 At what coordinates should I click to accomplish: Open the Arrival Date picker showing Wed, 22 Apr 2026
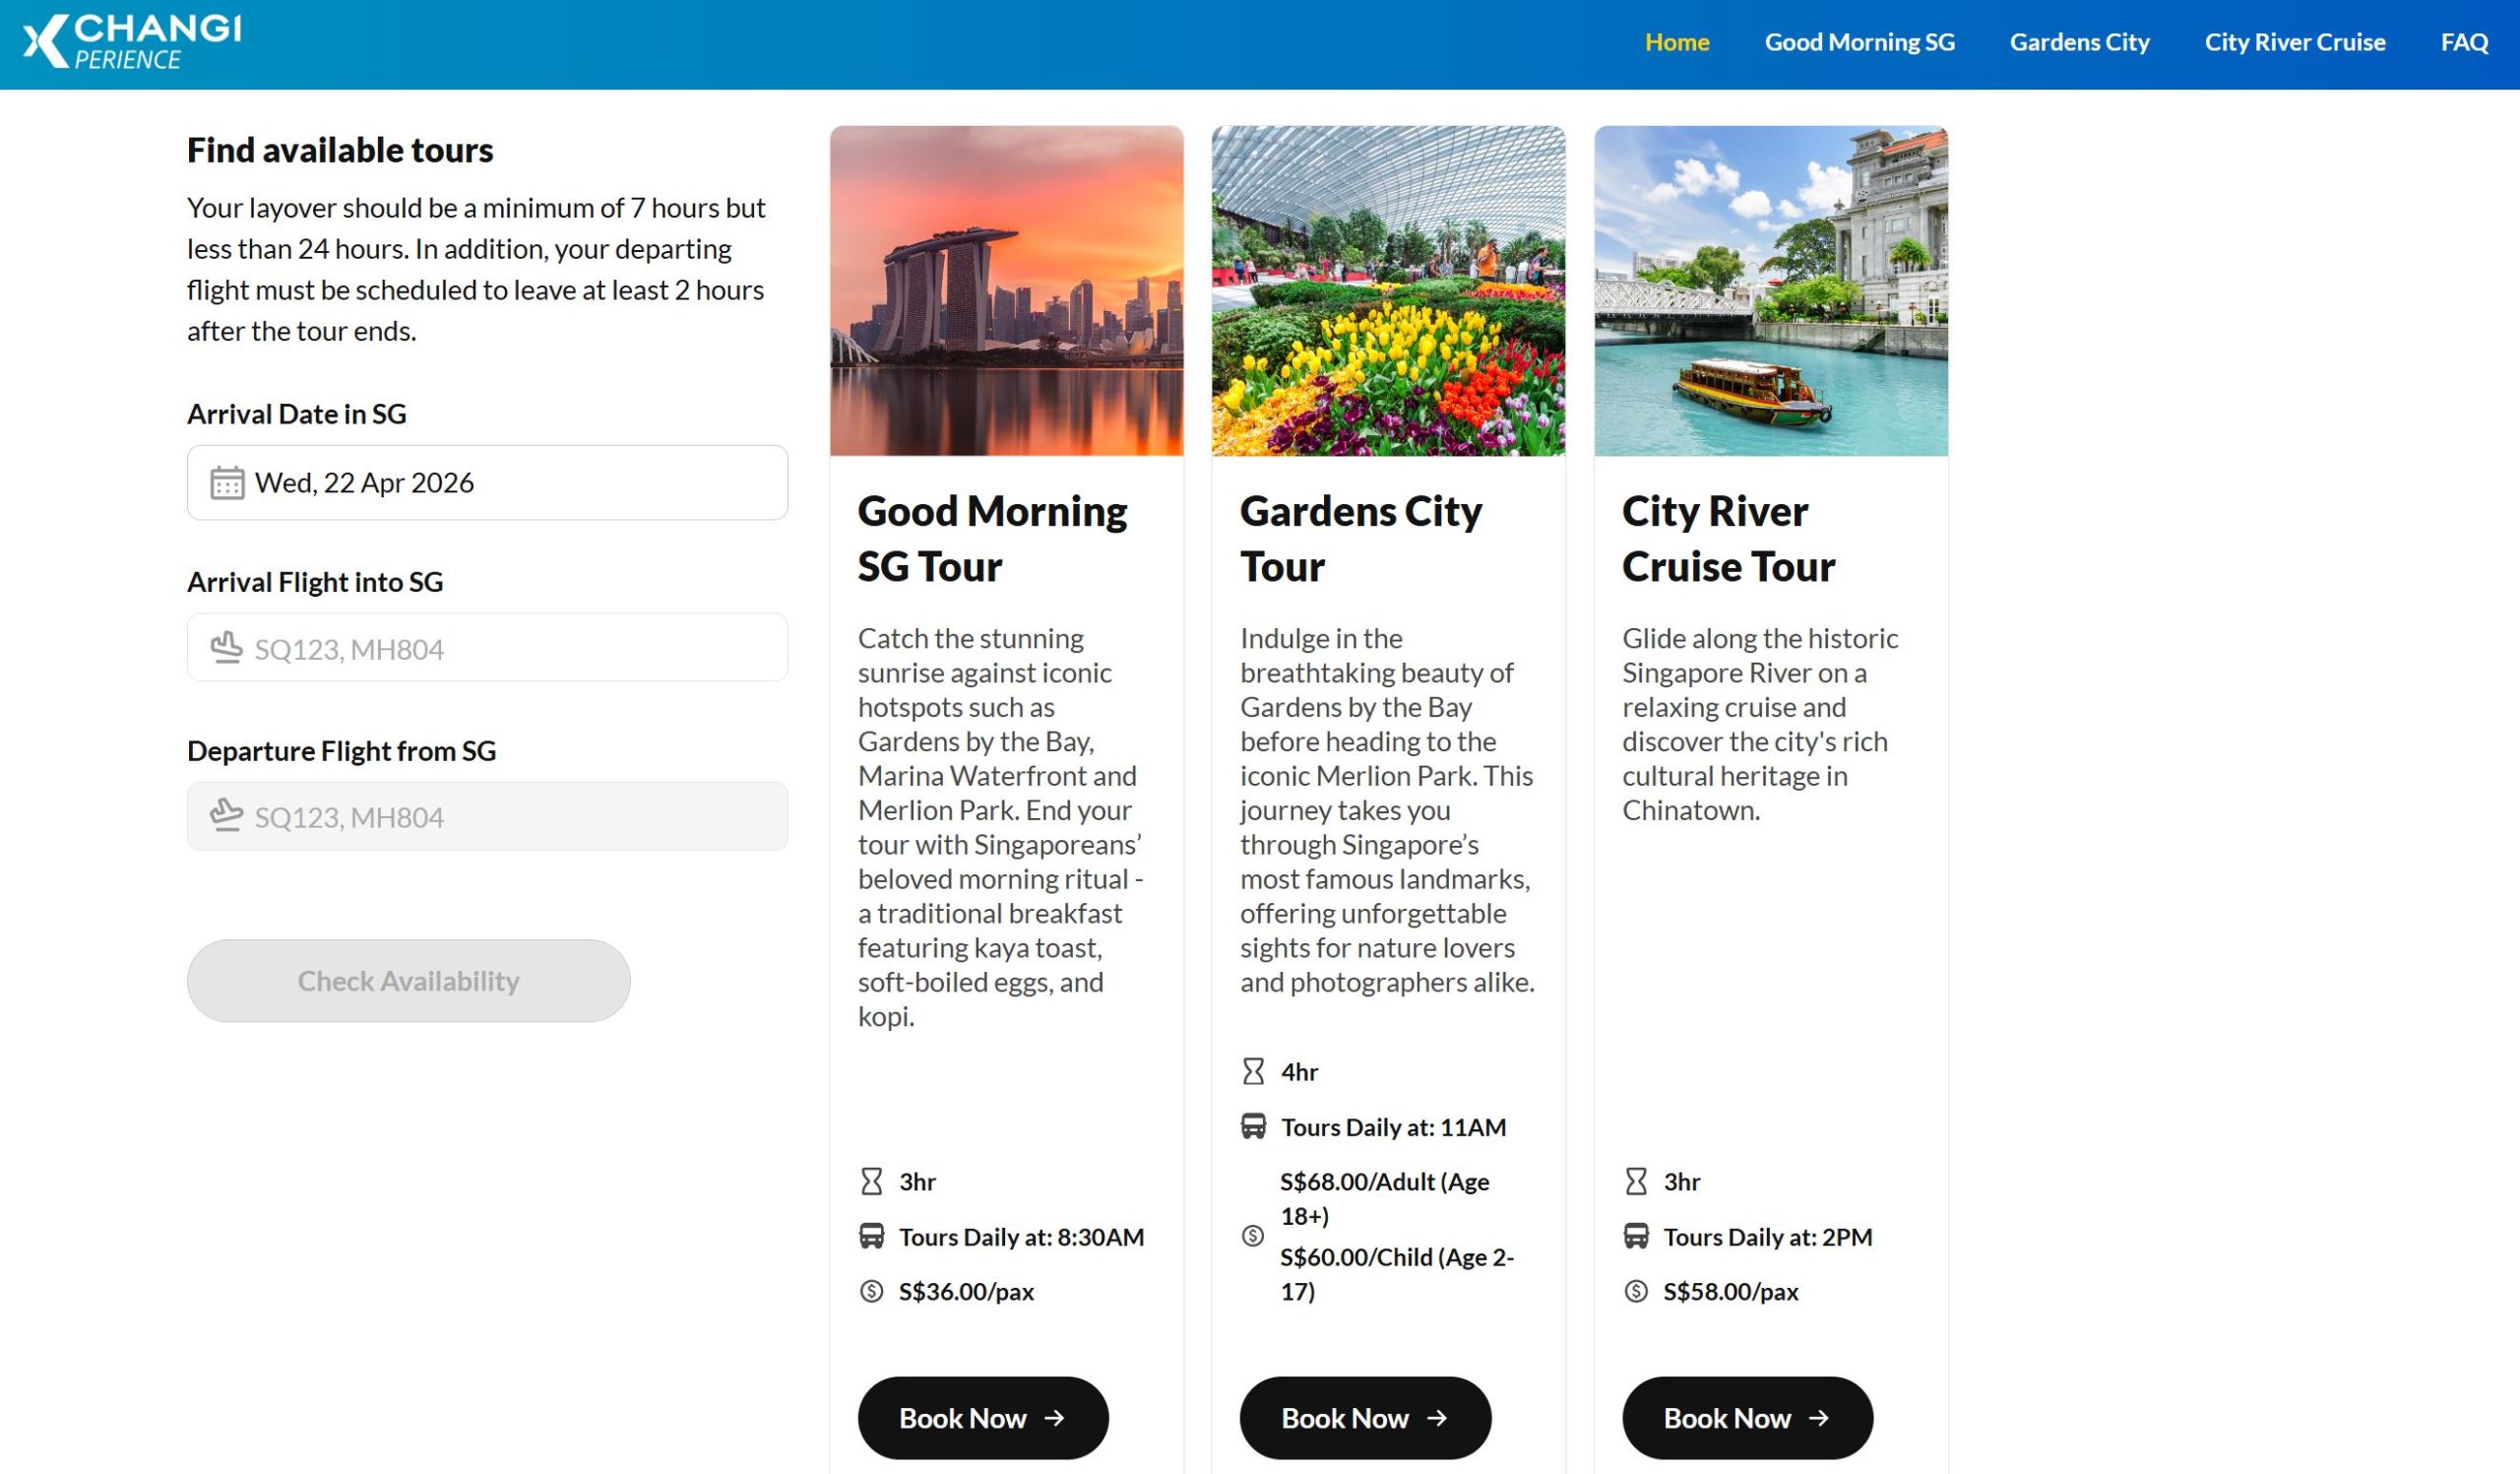(x=486, y=483)
